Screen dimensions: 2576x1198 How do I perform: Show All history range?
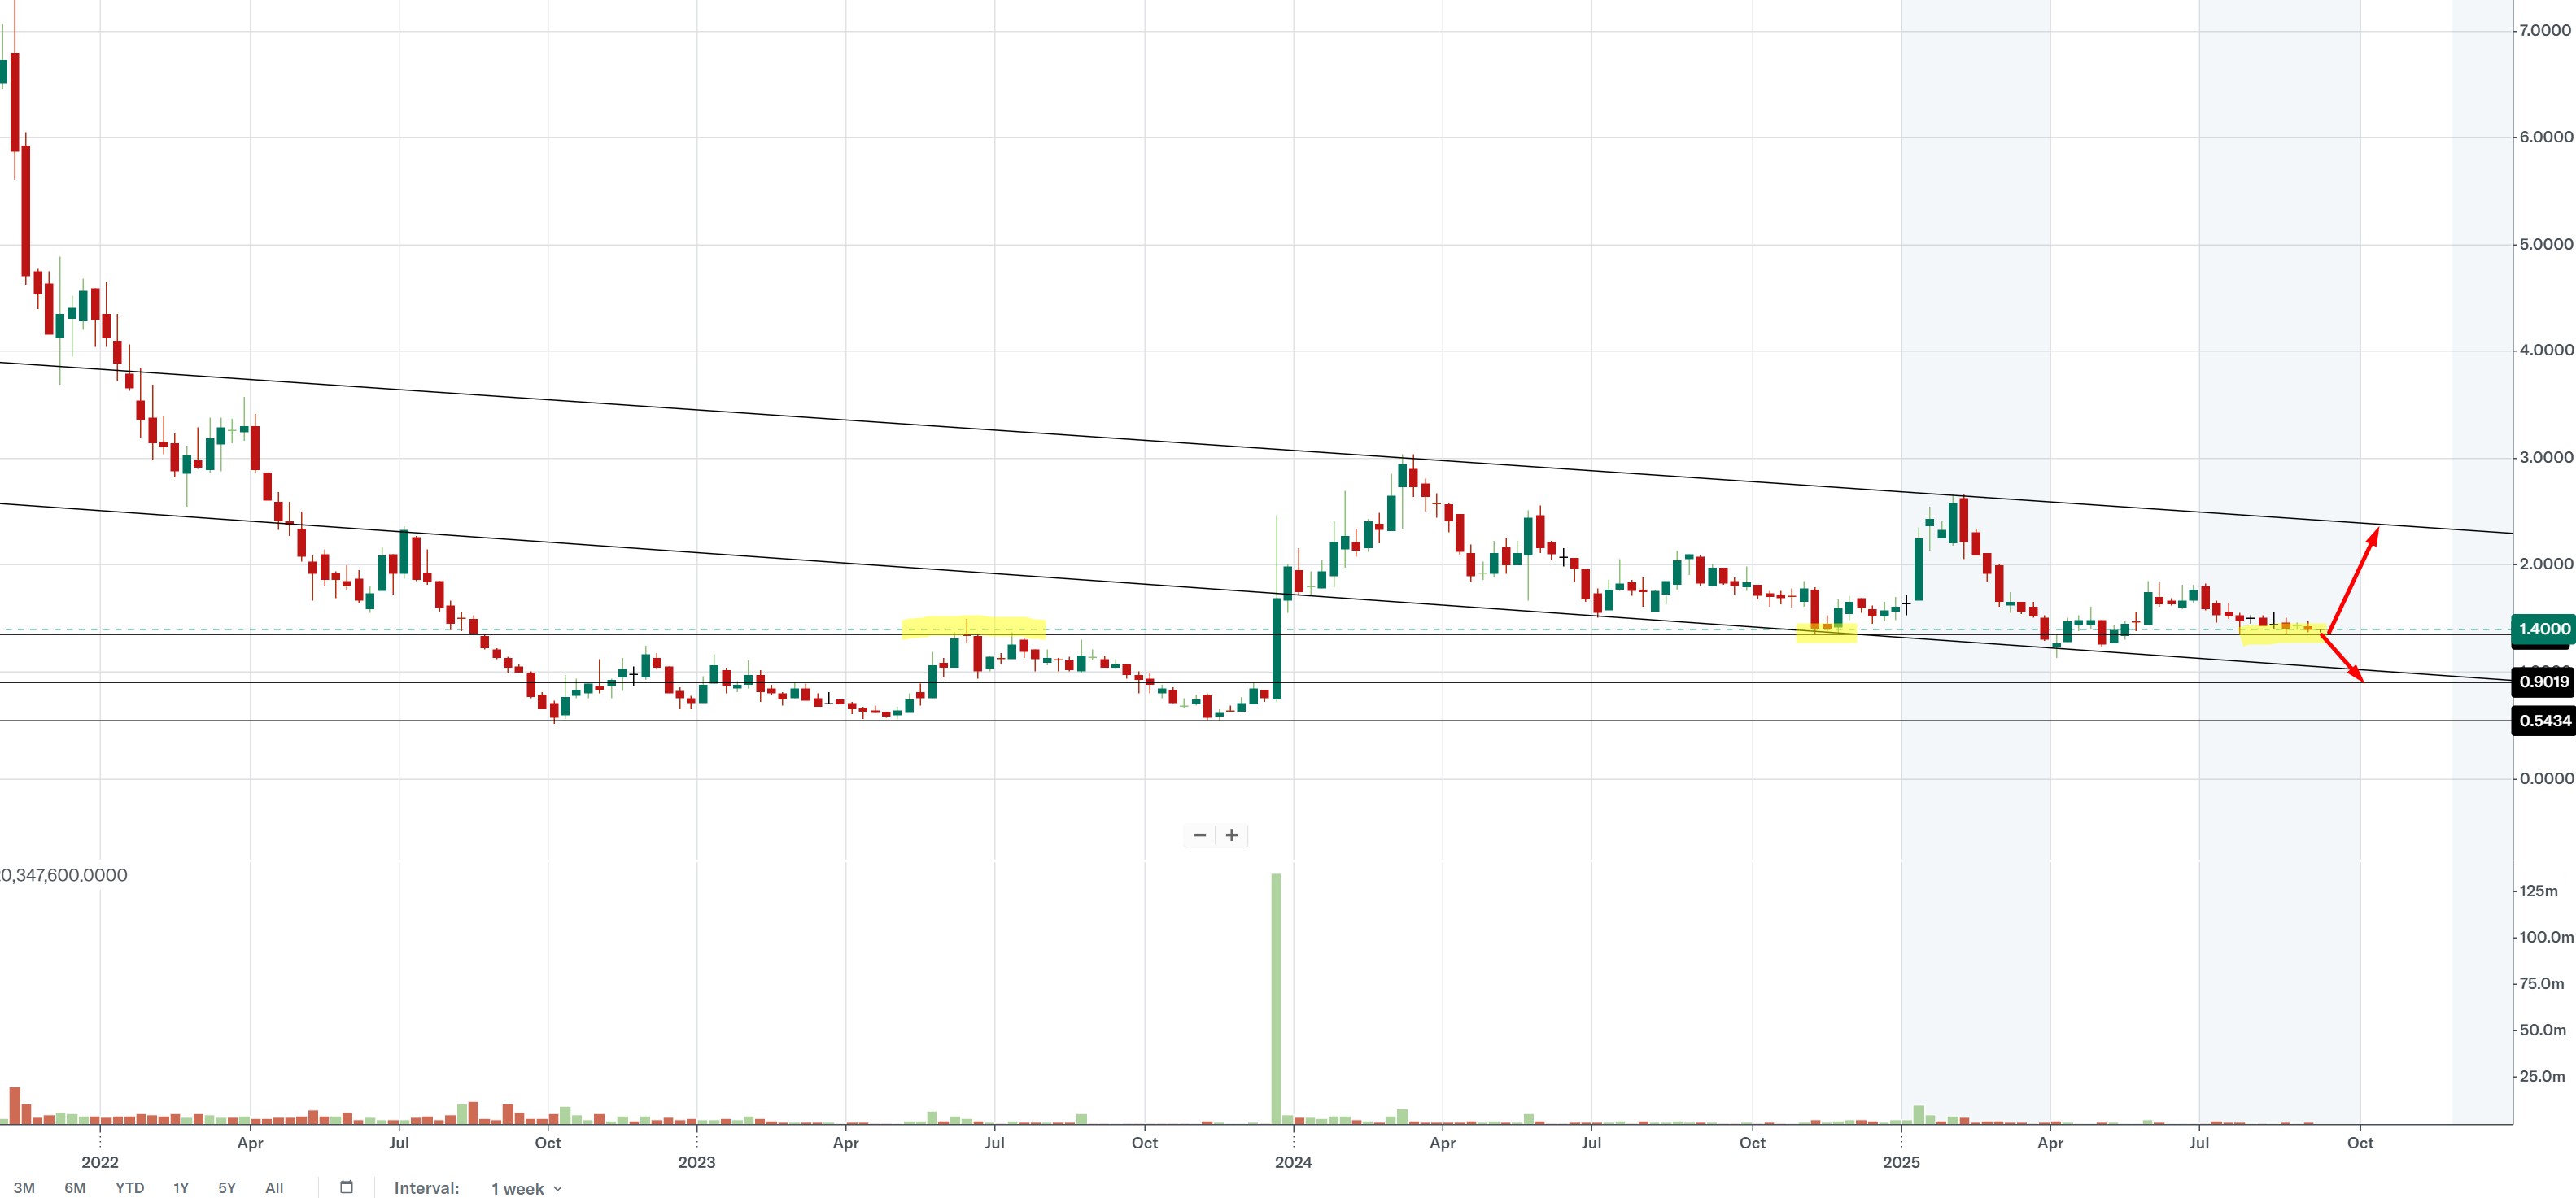[274, 1188]
